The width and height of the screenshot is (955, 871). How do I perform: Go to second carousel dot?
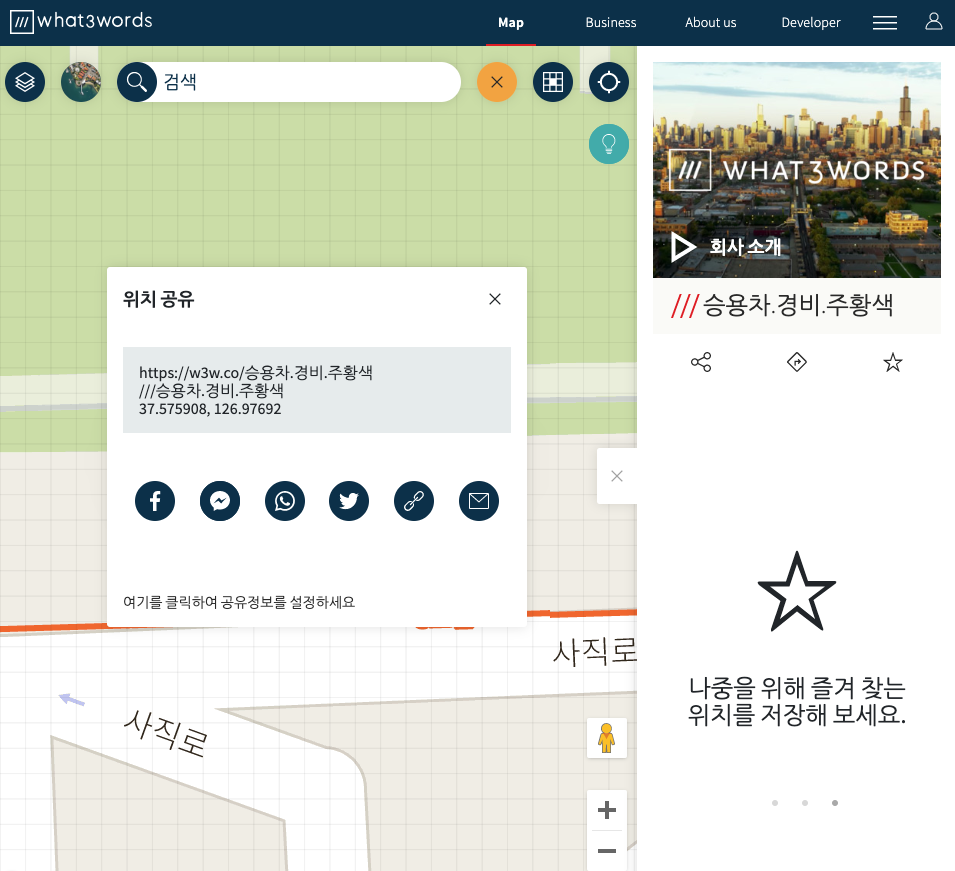click(x=805, y=803)
